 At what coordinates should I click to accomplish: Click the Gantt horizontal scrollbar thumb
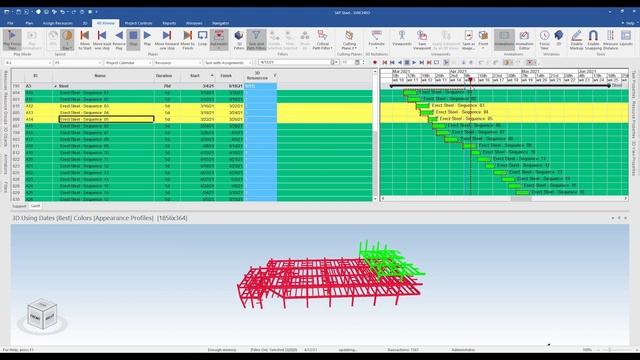point(521,198)
